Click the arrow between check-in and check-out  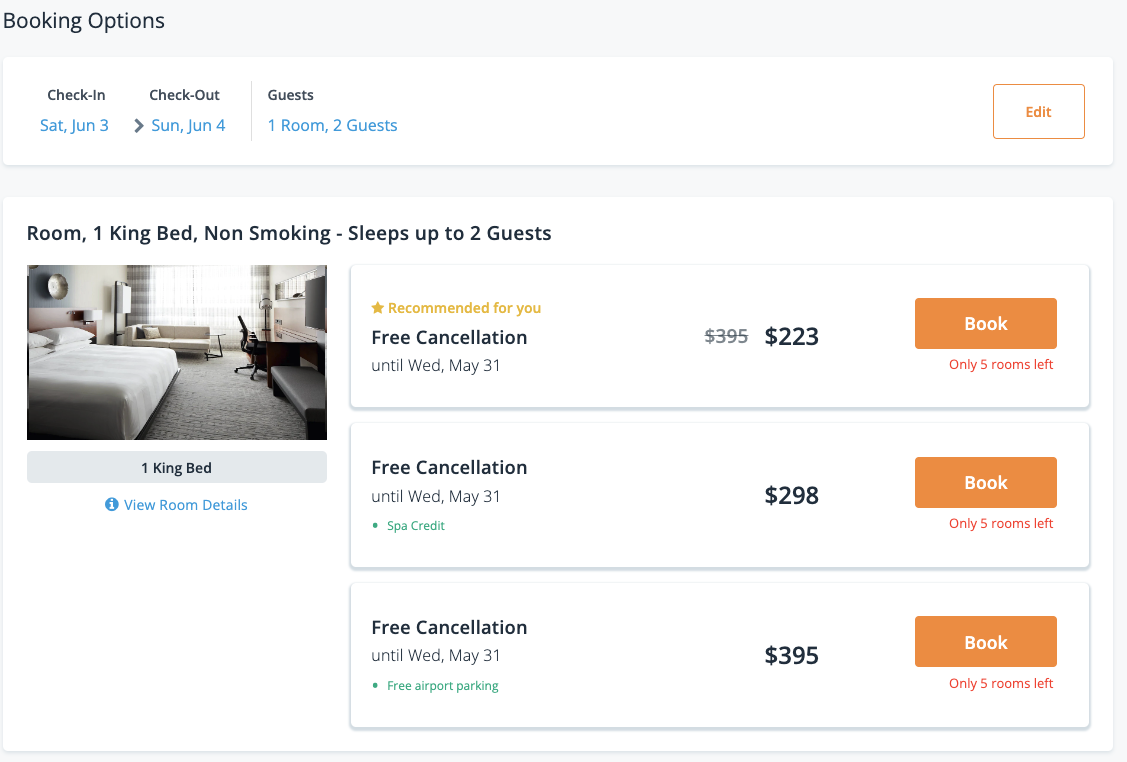click(139, 126)
